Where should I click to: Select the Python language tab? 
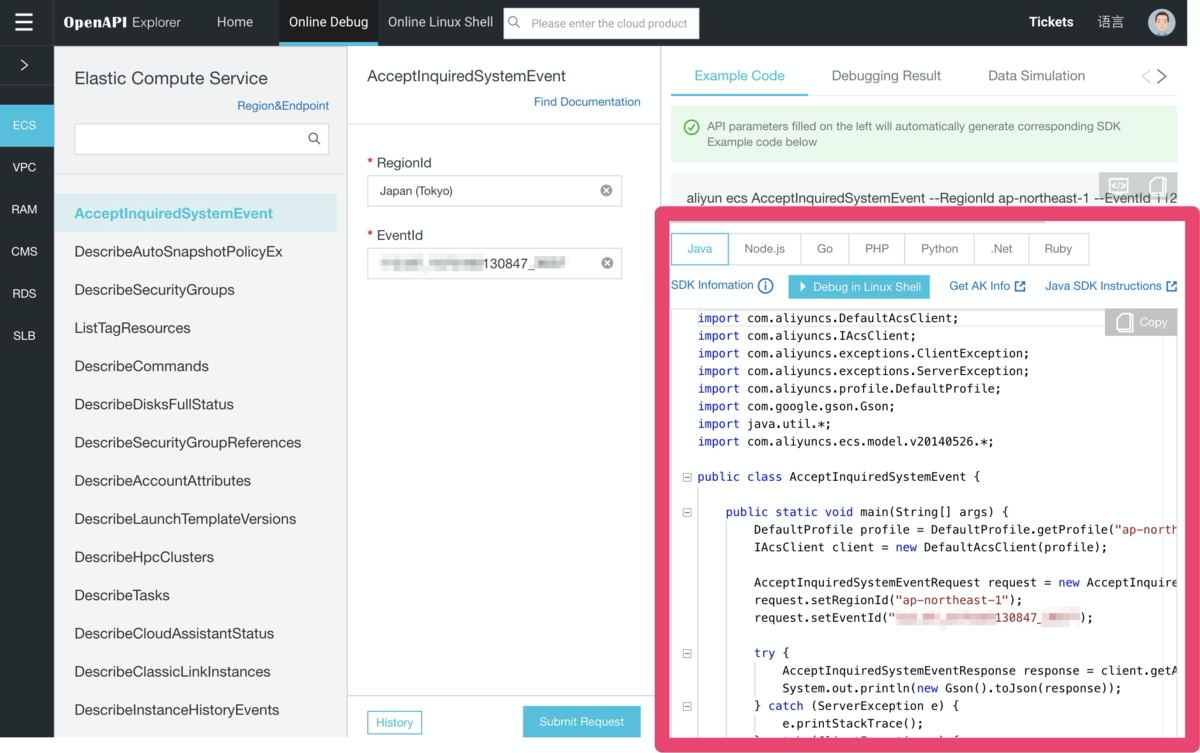pyautogui.click(x=939, y=249)
